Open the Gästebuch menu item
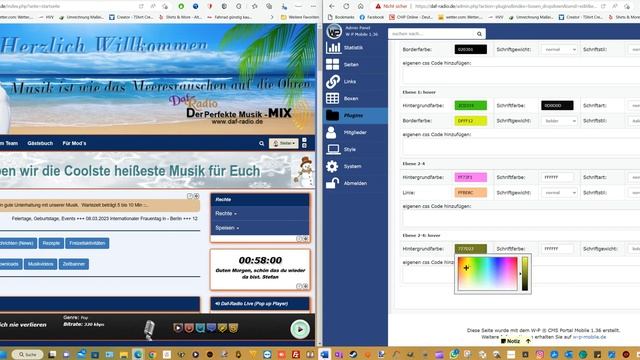Image resolution: width=640 pixels, height=360 pixels. (40, 143)
